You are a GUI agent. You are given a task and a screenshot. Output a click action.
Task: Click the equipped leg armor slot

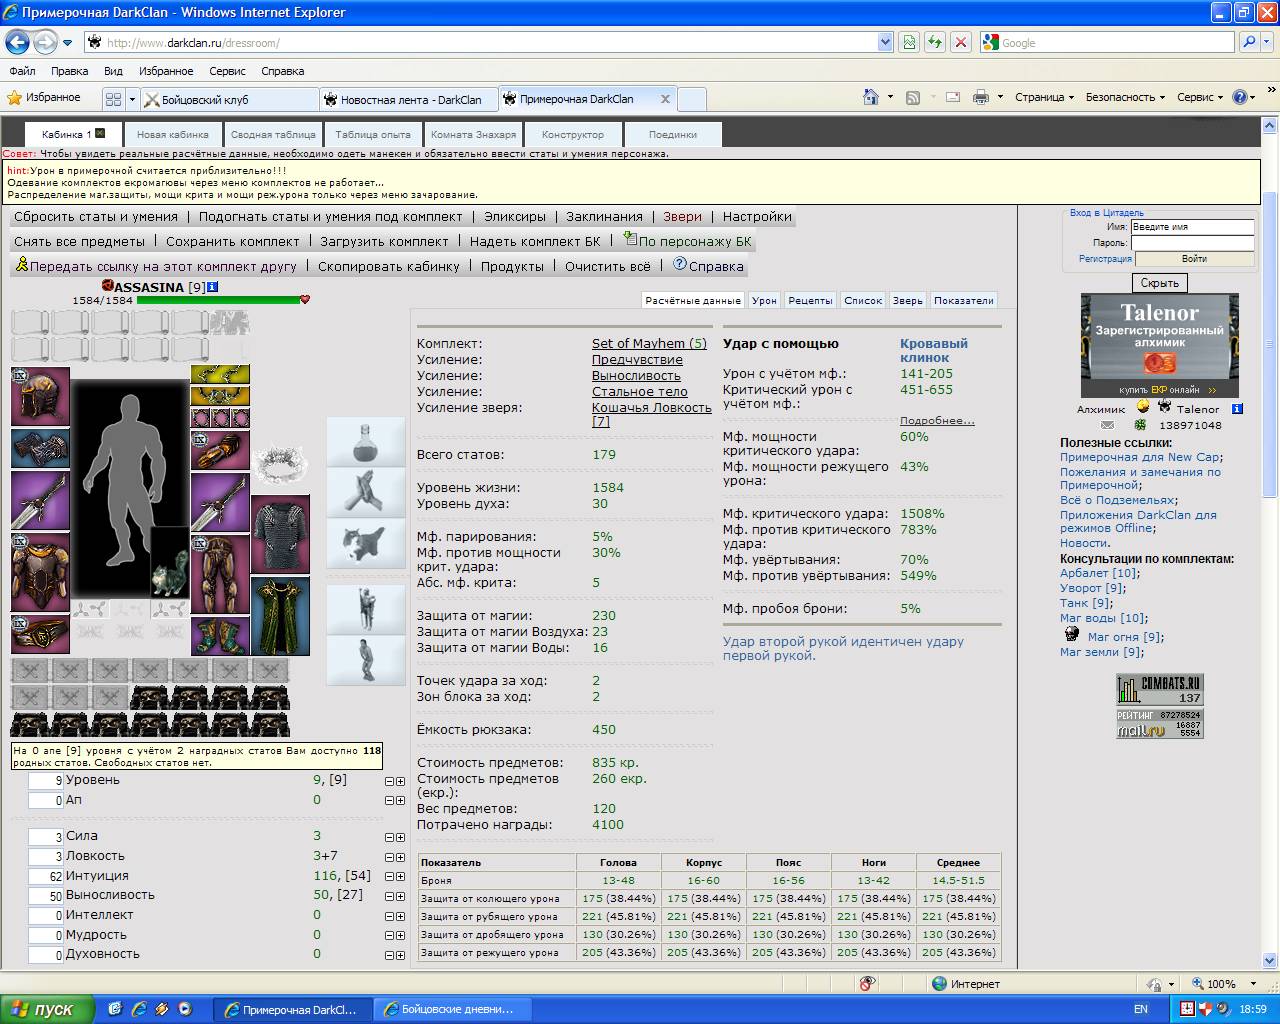coord(220,575)
